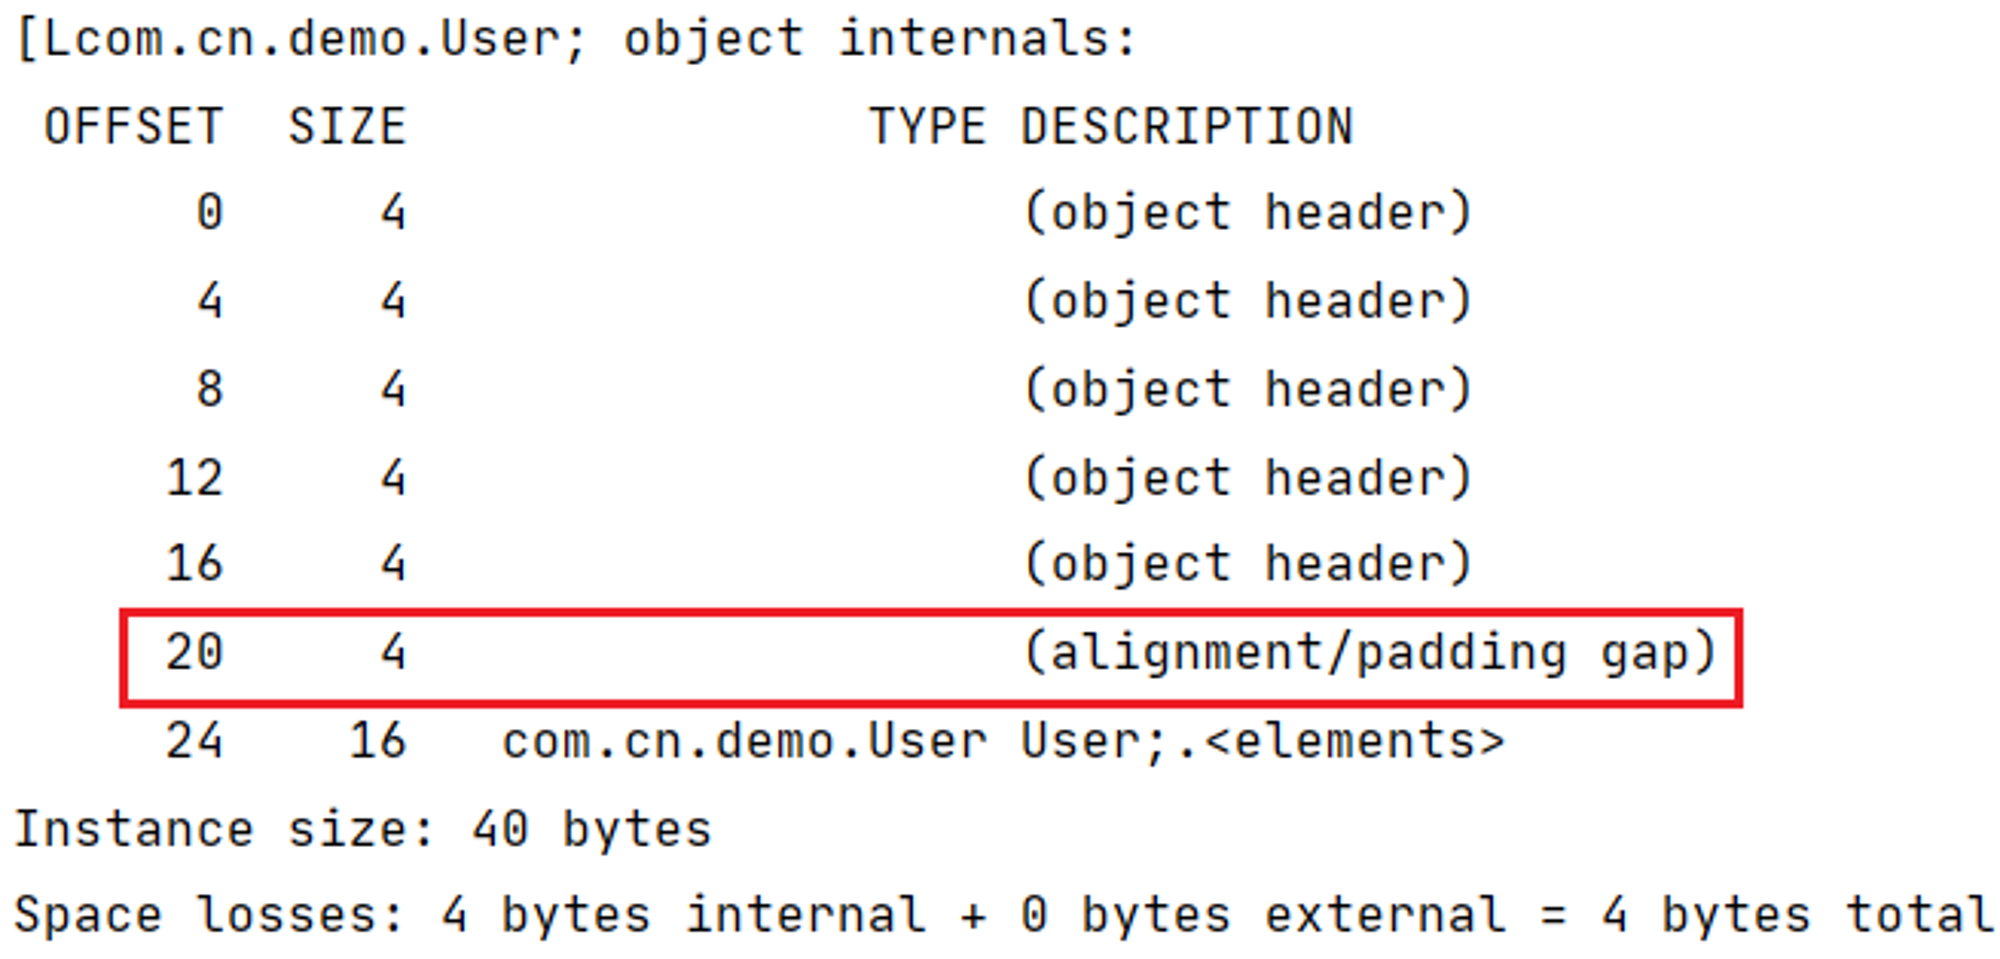Click the offset value 24
Image resolution: width=2000 pixels, height=959 pixels.
pyautogui.click(x=194, y=741)
